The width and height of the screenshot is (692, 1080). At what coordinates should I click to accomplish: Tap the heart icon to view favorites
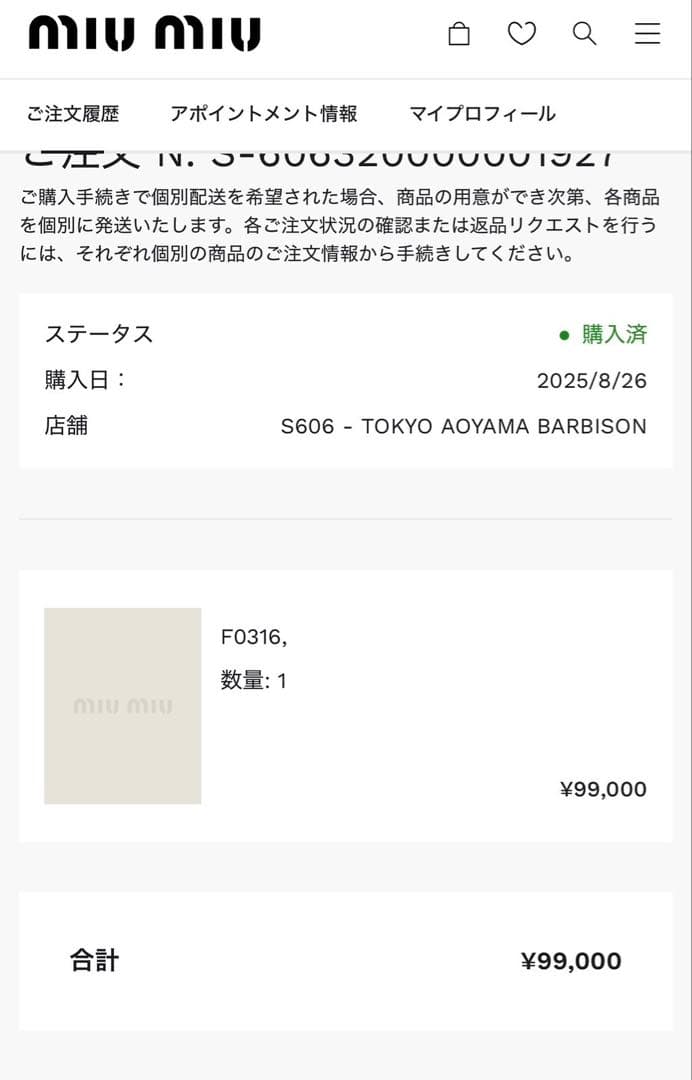point(521,33)
